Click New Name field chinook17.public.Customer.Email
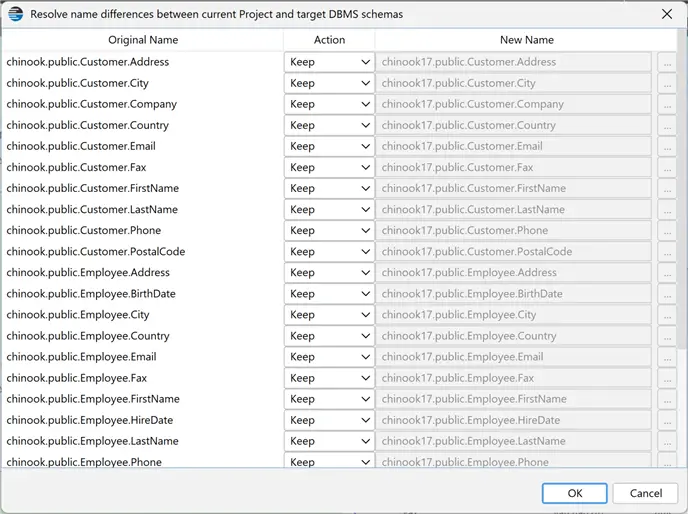Viewport: 688px width, 514px height. click(x=513, y=146)
